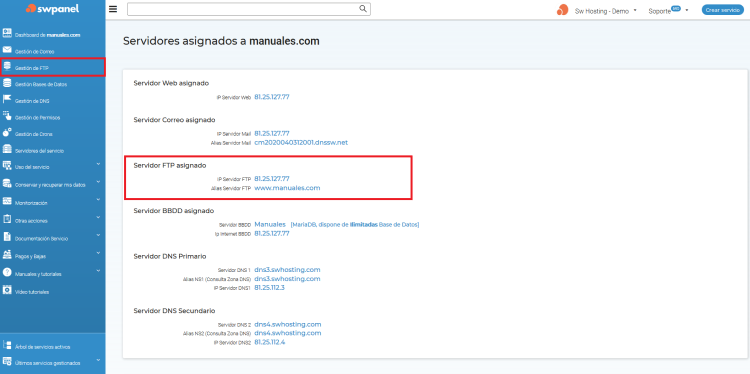
Task: Click Conservar y recuperar mis datos icon
Action: pyautogui.click(x=7, y=184)
